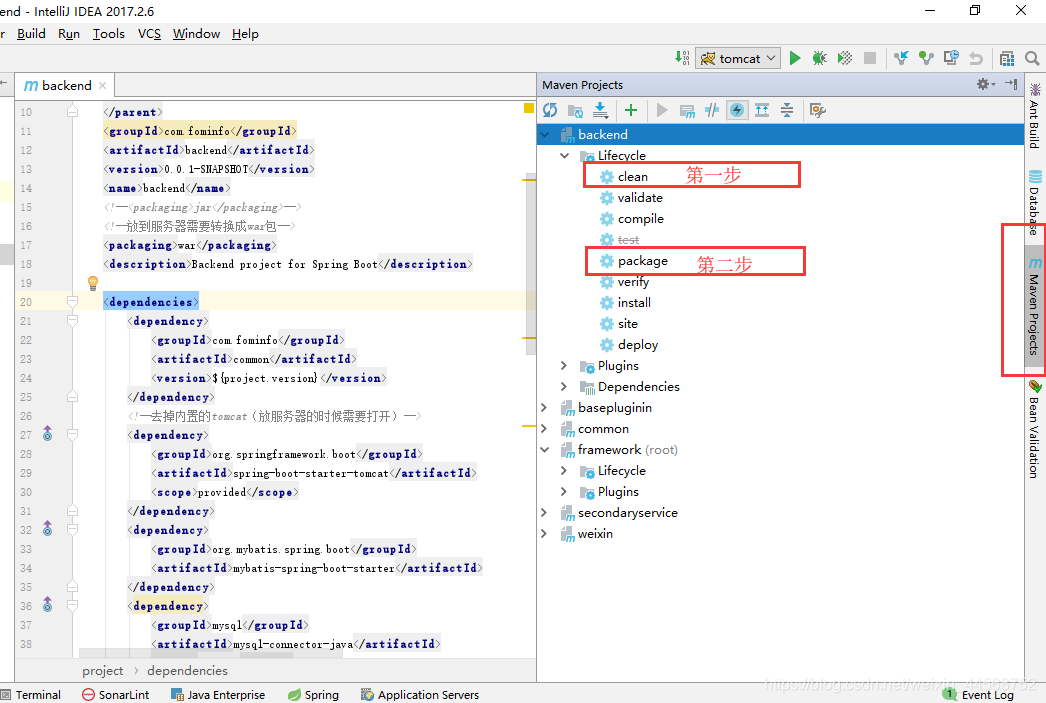Open the Help menu
This screenshot has width=1046, height=703.
pyautogui.click(x=245, y=33)
